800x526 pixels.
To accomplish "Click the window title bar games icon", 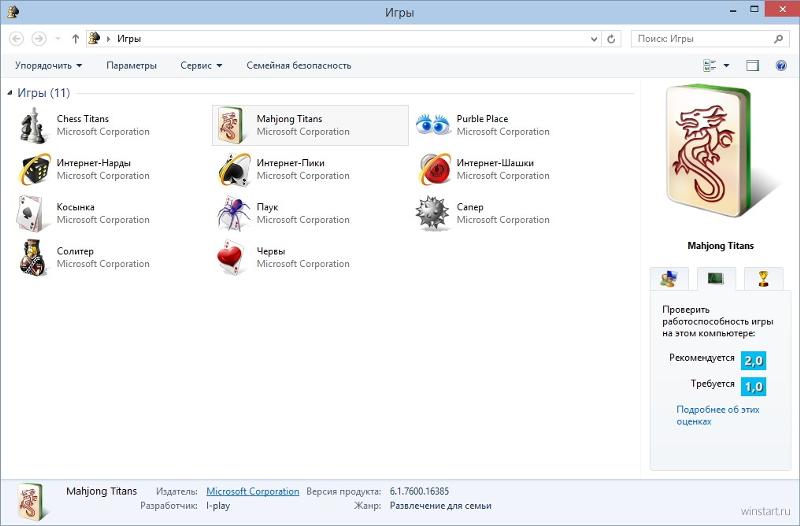I will click(x=13, y=11).
